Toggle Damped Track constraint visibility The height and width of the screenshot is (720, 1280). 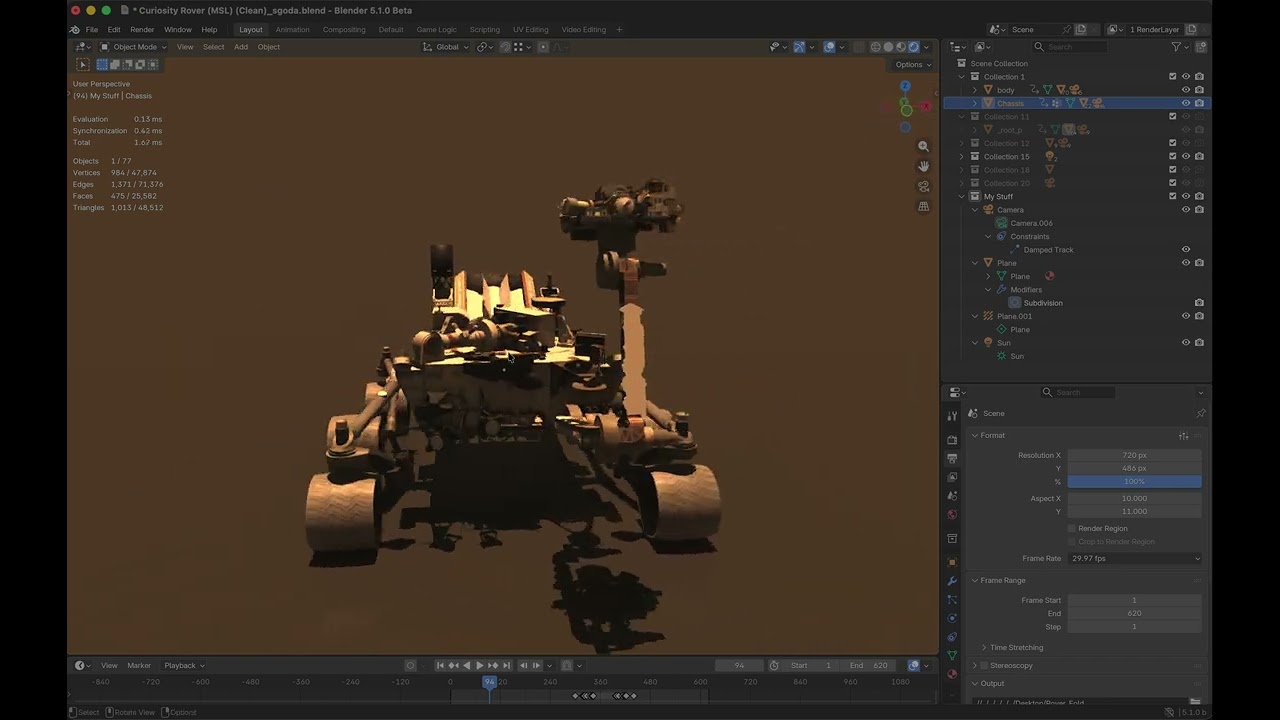tap(1186, 250)
